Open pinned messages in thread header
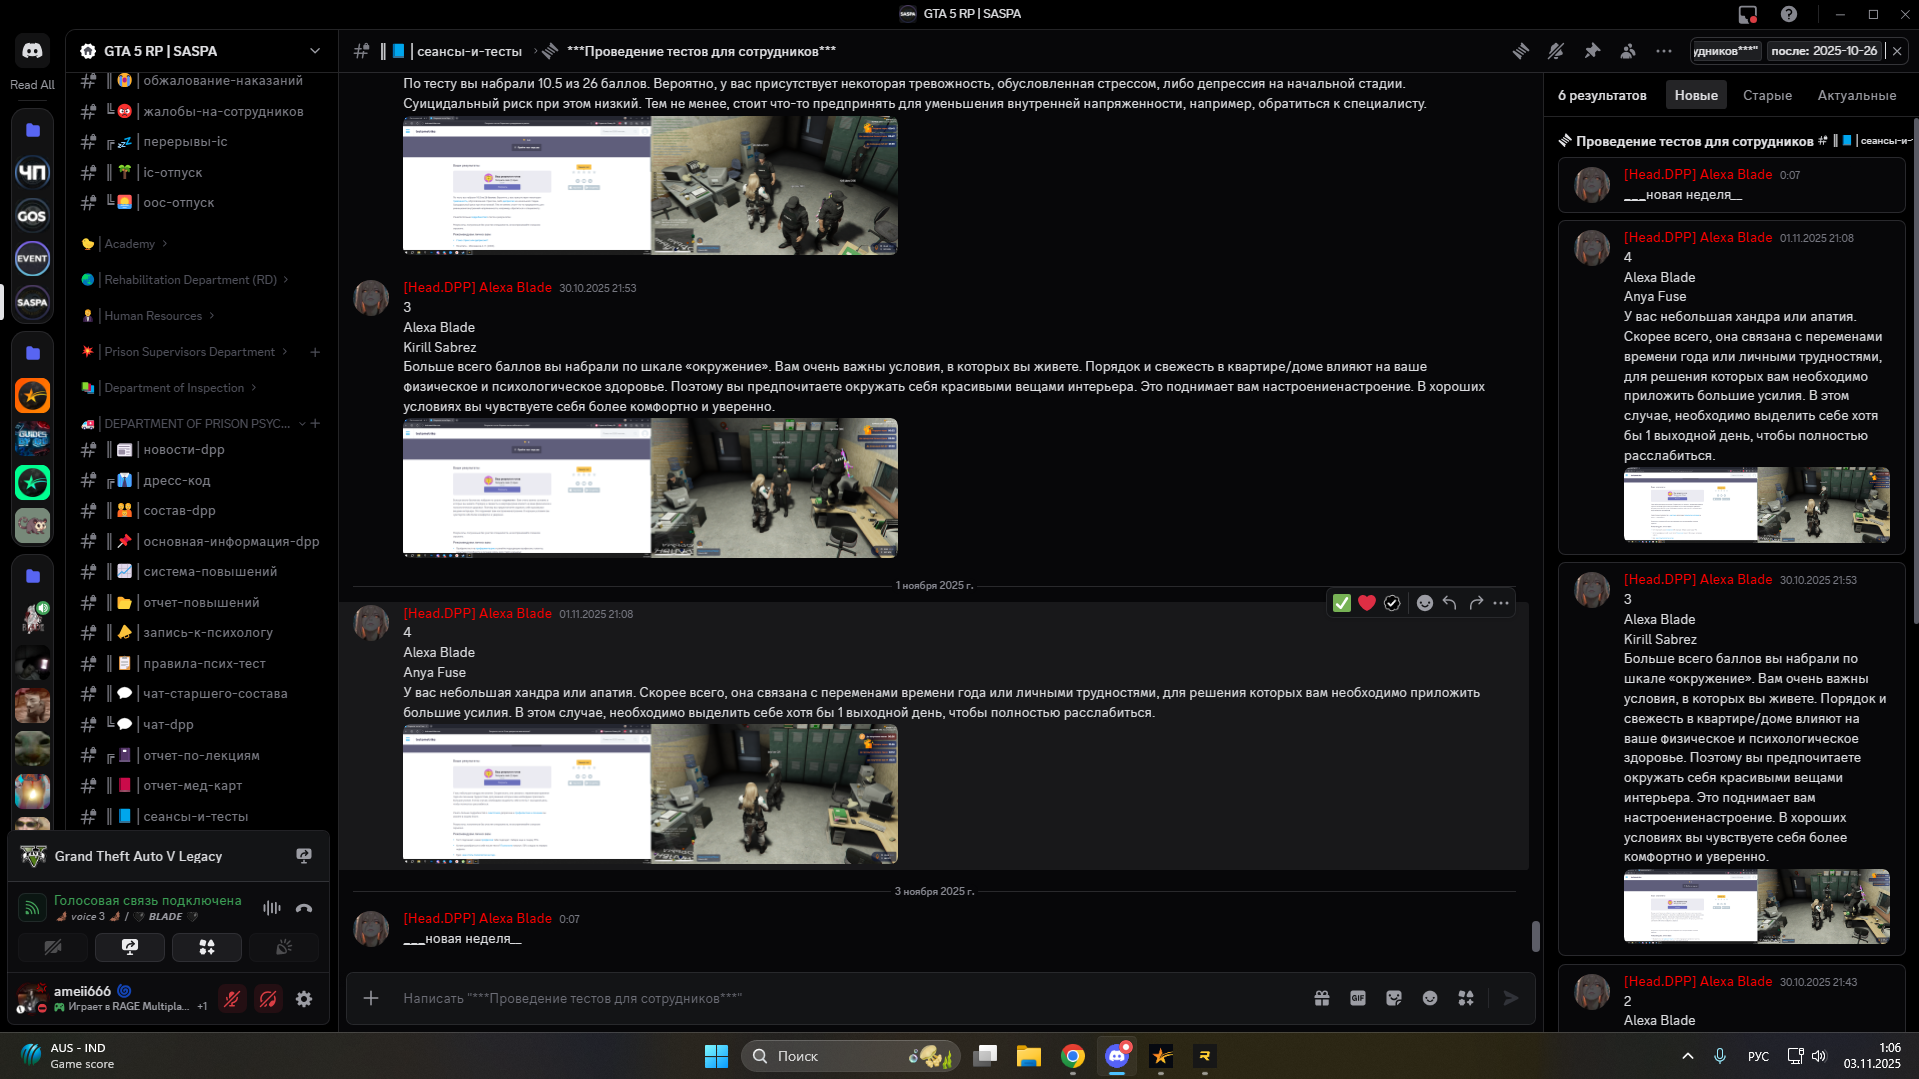The image size is (1919, 1079). click(x=1592, y=51)
